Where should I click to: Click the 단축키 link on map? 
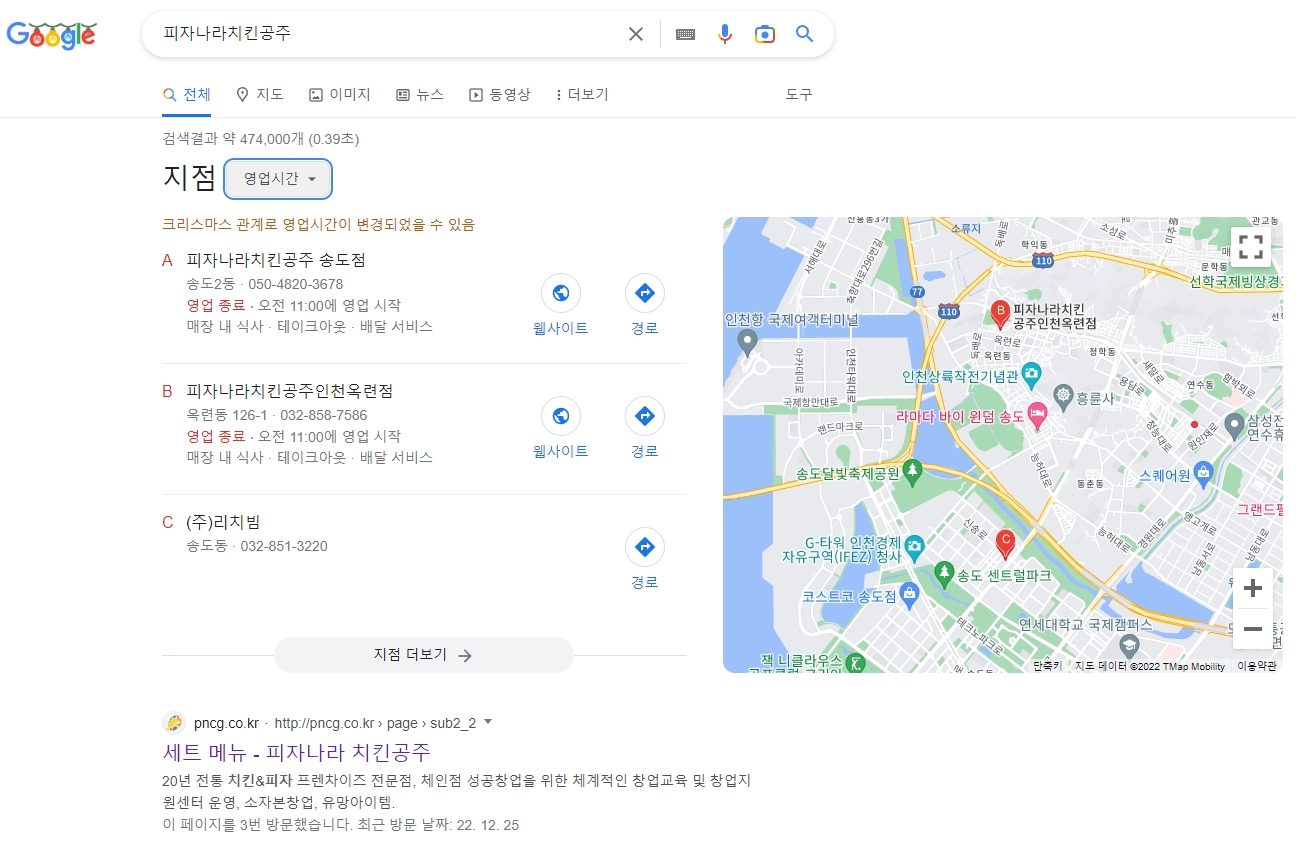click(1046, 666)
